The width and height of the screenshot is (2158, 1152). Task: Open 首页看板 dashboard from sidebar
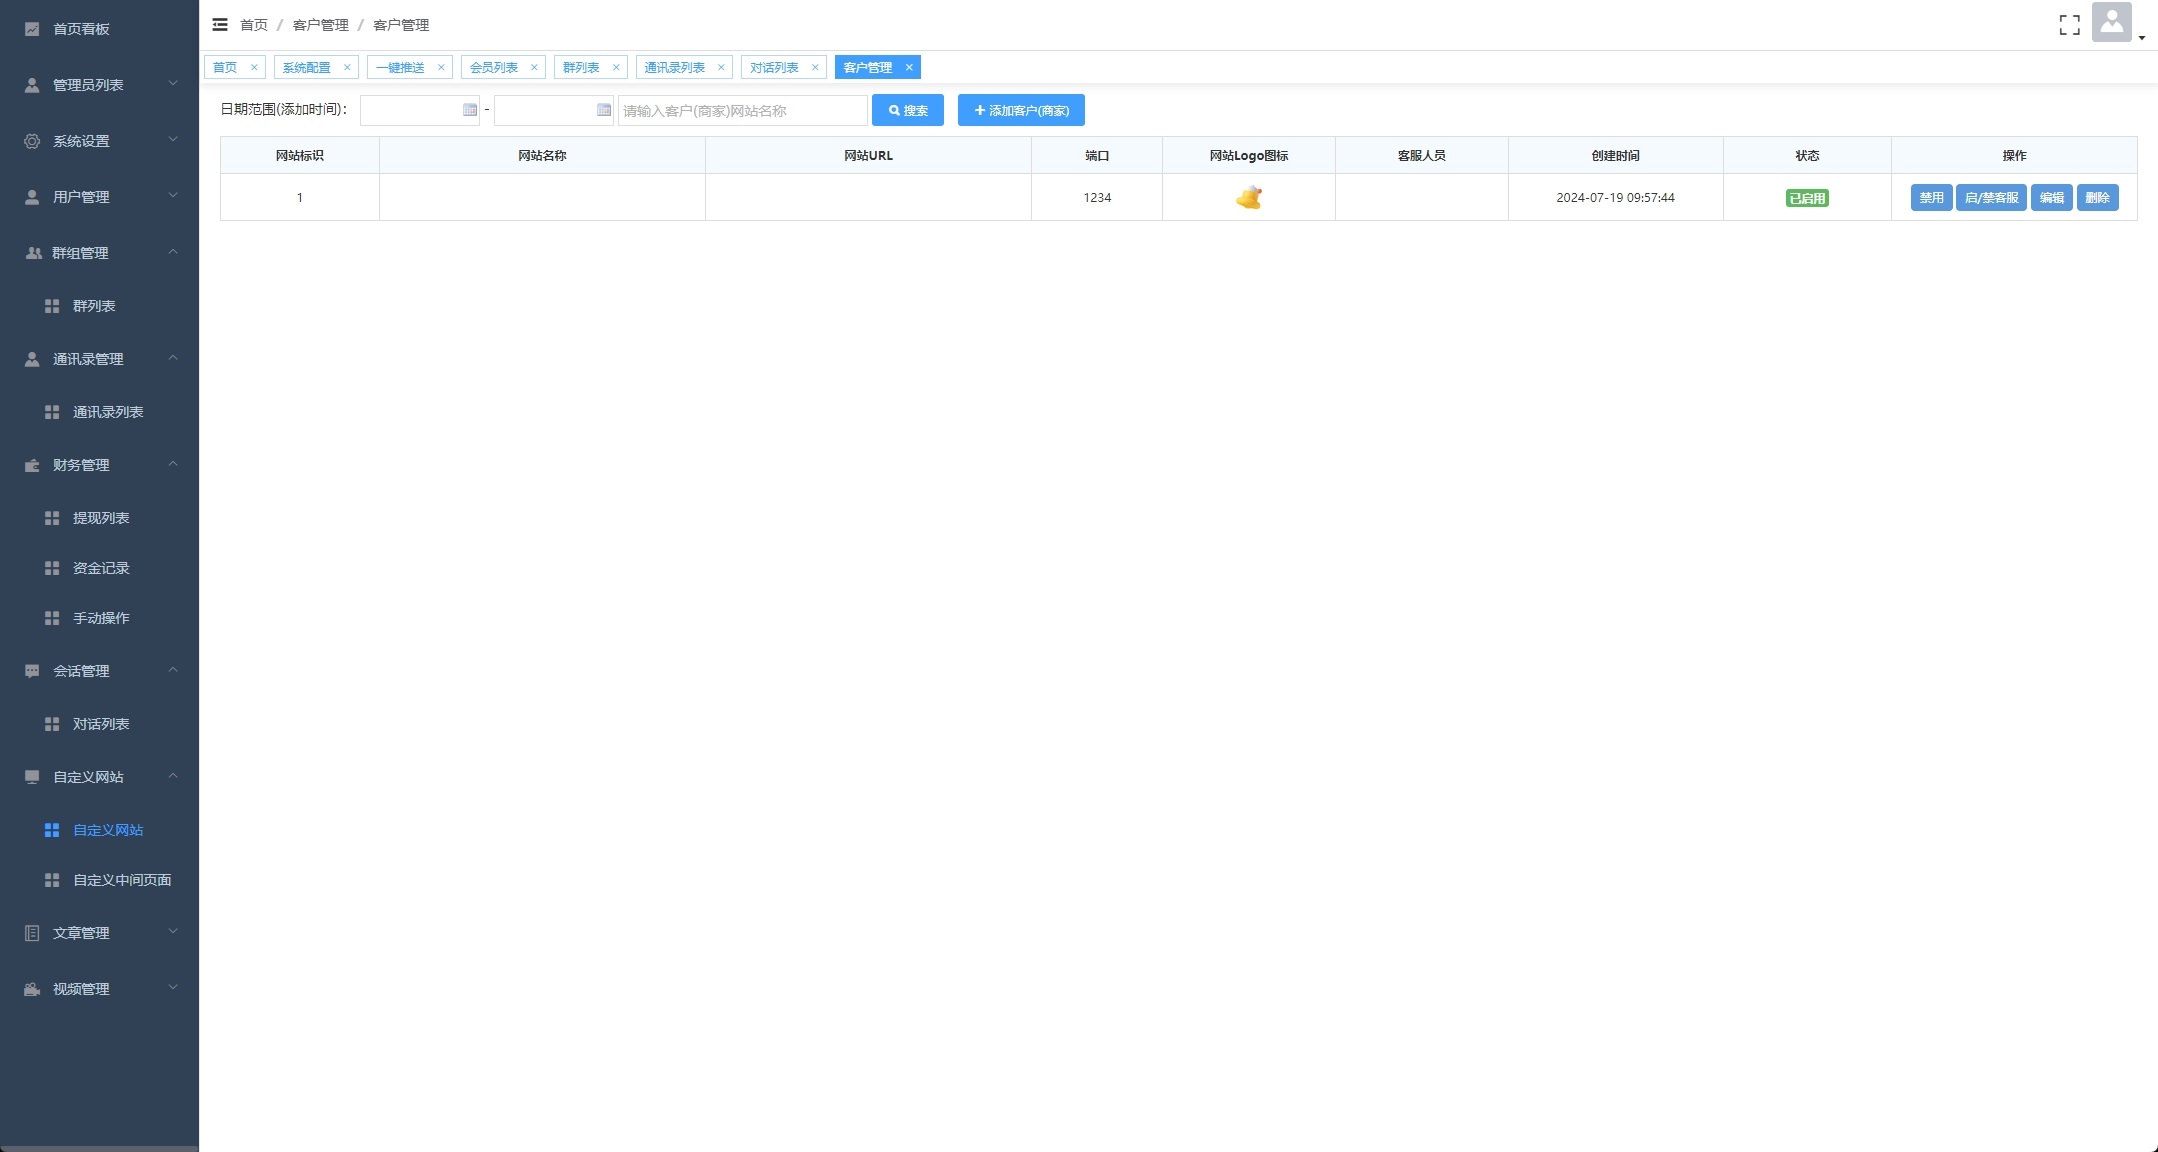tap(81, 29)
